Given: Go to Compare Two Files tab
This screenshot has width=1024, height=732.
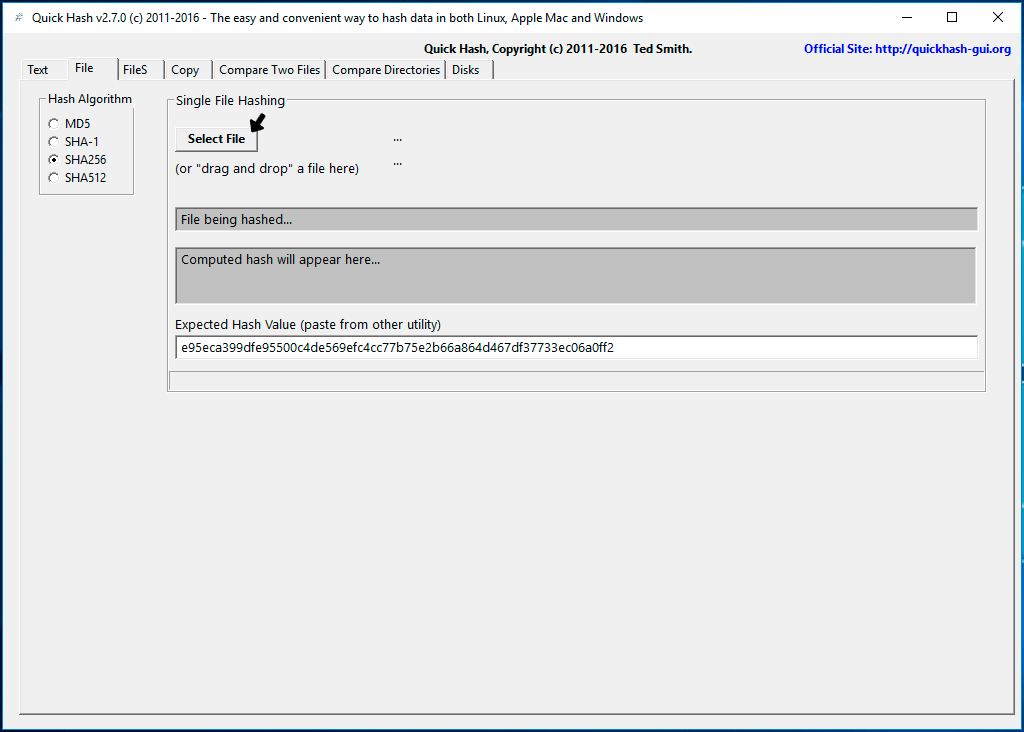Looking at the screenshot, I should coord(269,70).
